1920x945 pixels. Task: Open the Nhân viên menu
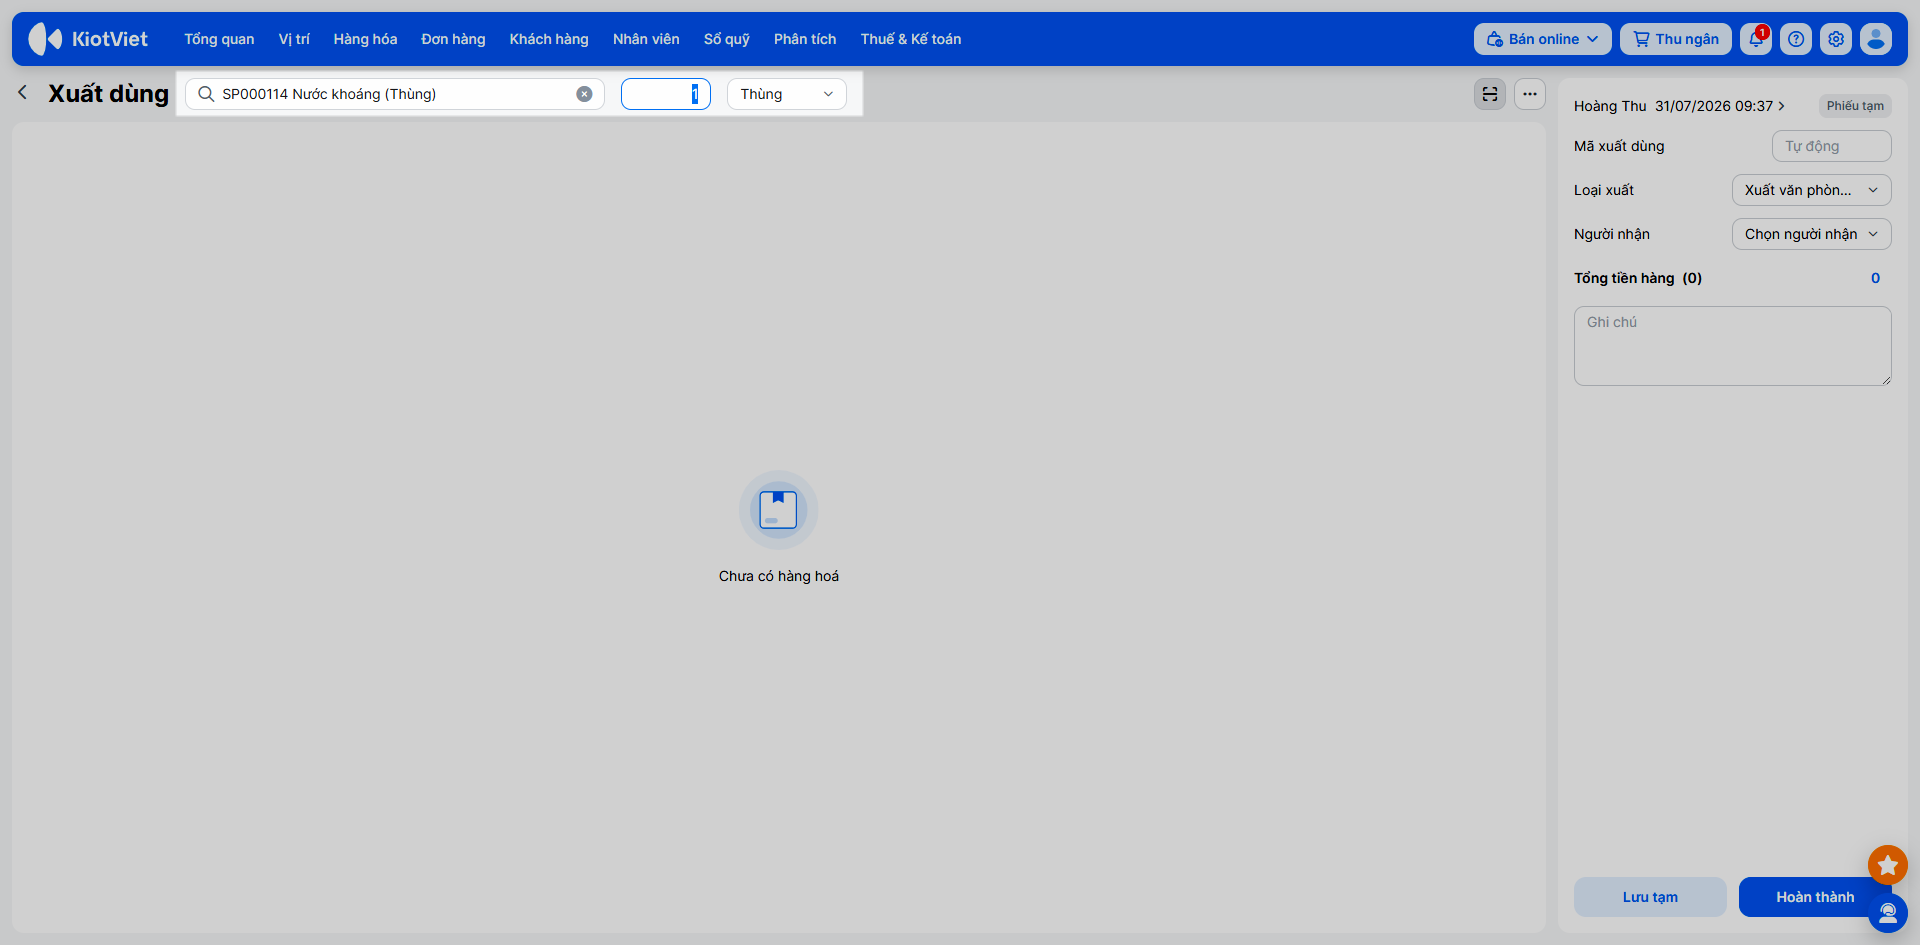(646, 39)
